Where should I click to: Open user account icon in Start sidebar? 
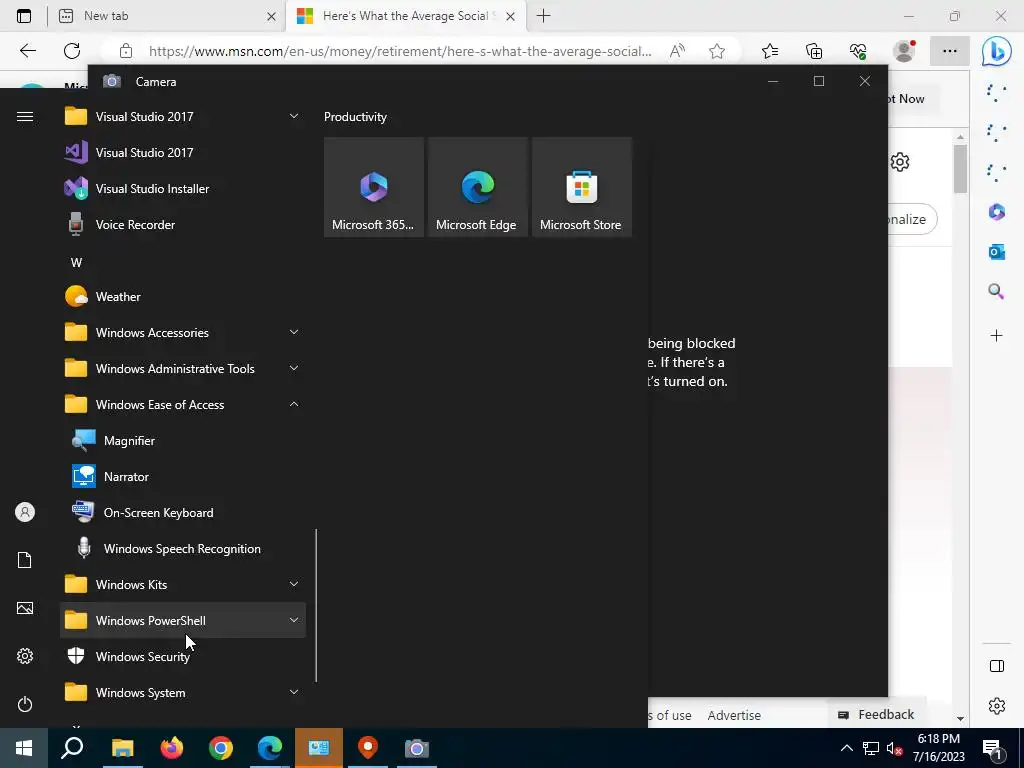coord(25,512)
